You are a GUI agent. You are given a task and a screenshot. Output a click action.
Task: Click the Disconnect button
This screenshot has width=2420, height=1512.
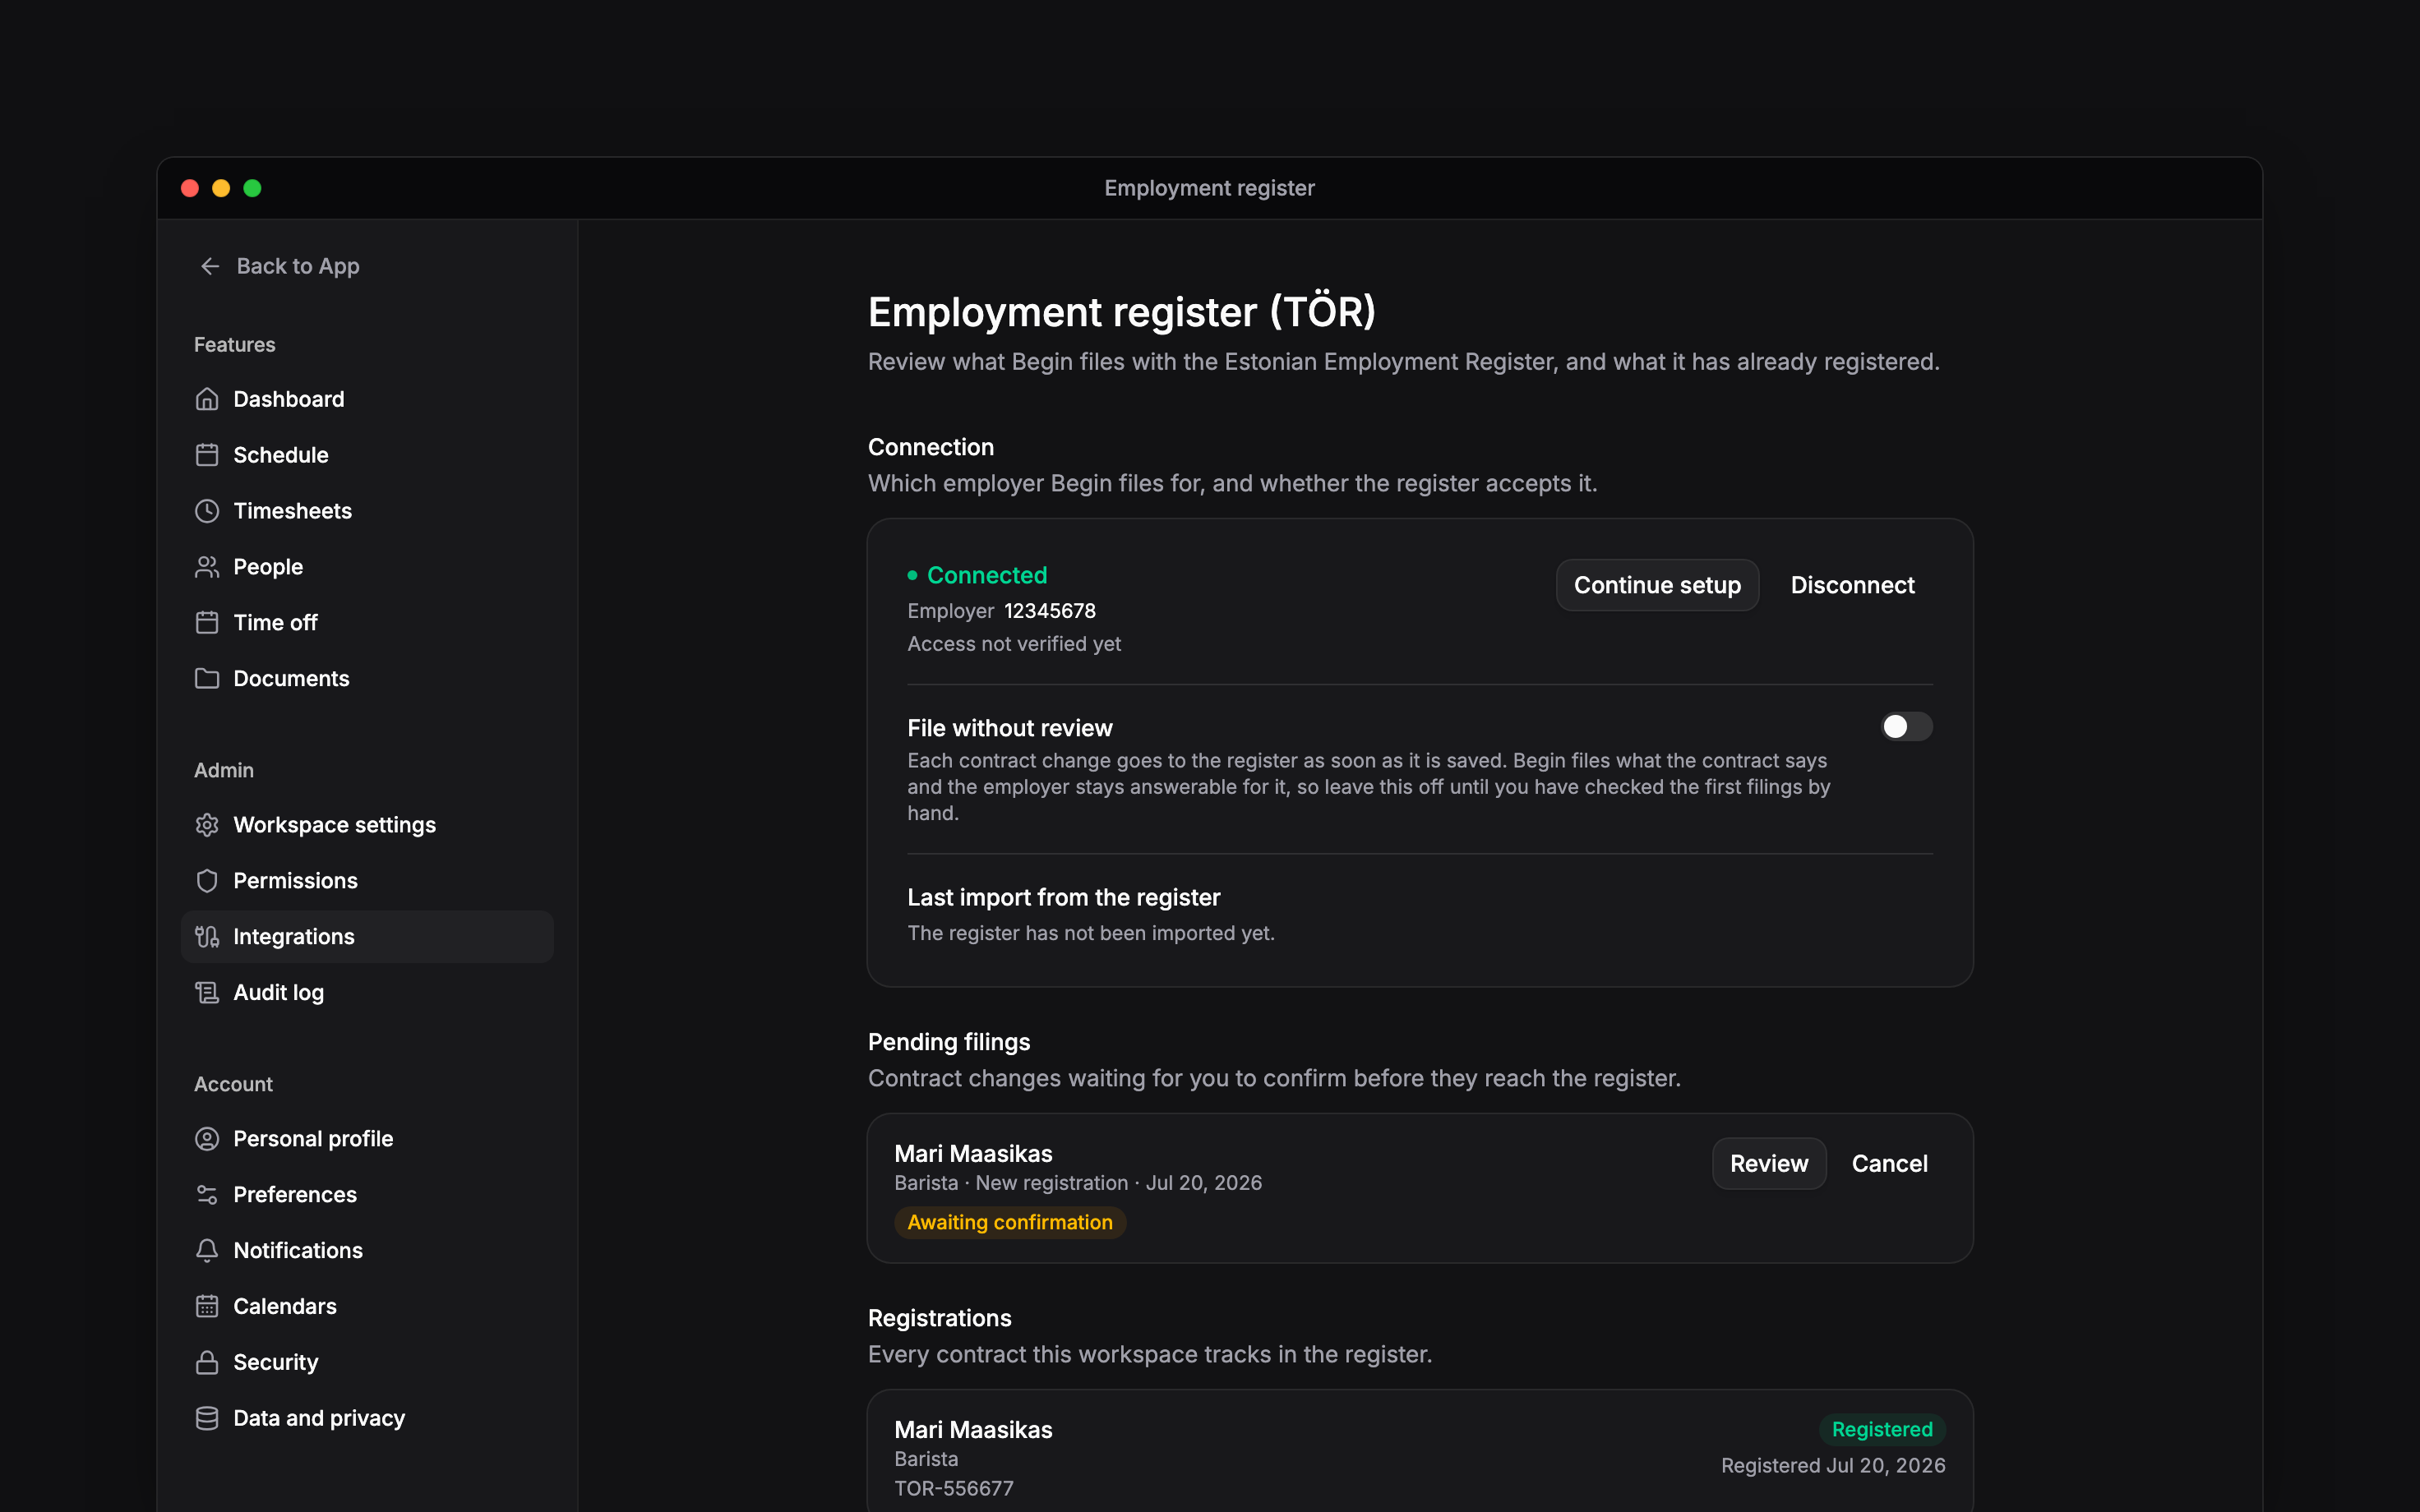[x=1852, y=585]
